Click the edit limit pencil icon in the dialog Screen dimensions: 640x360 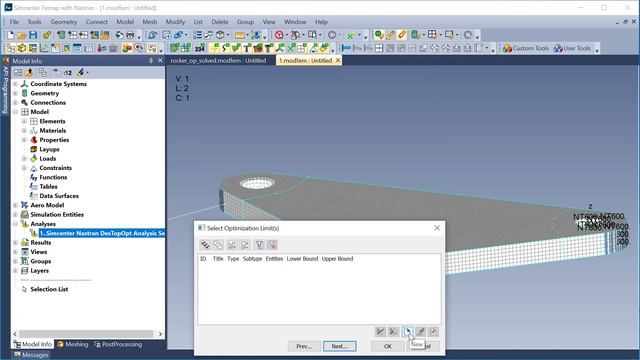tap(420, 331)
